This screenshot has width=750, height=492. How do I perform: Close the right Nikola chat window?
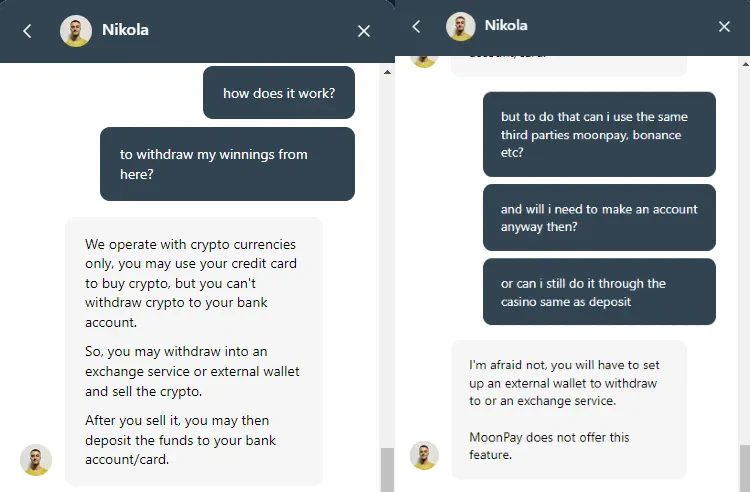724,27
